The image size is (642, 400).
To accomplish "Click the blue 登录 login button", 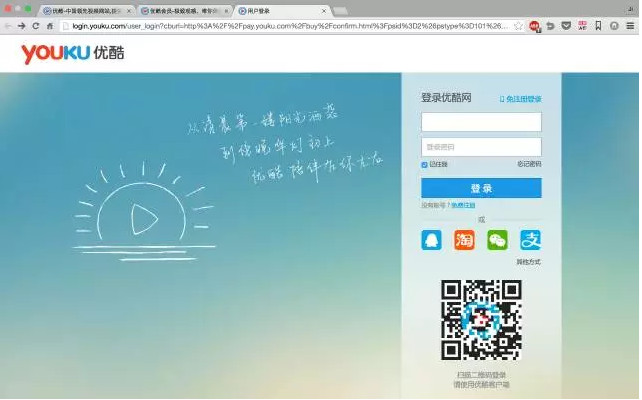I will (481, 188).
